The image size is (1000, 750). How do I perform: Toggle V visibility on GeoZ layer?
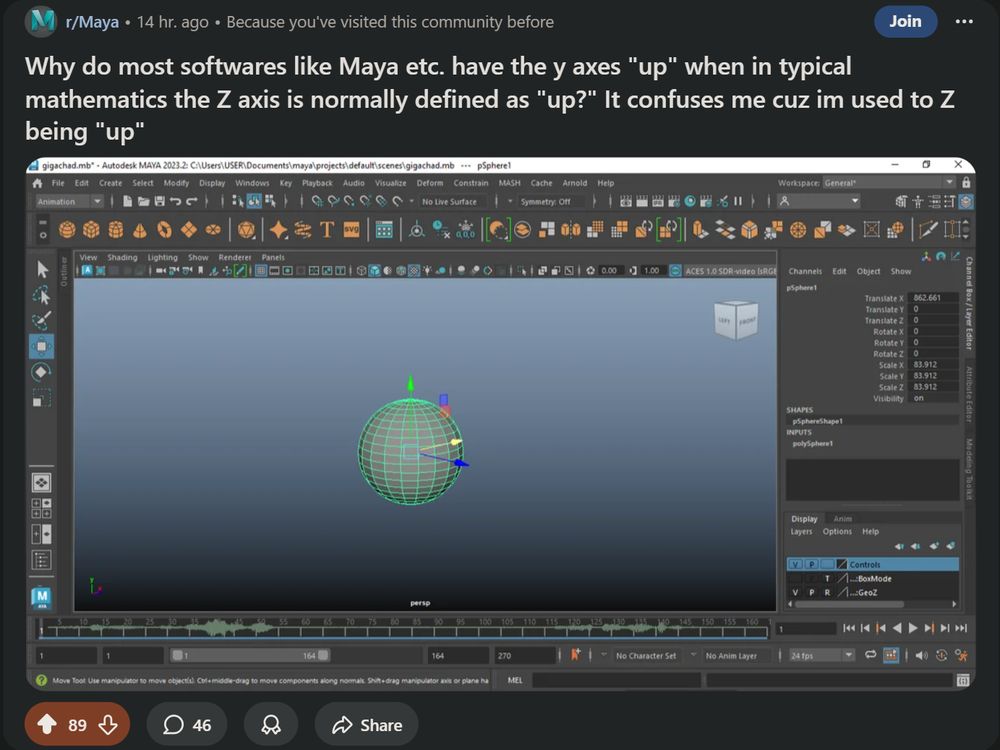tap(795, 592)
